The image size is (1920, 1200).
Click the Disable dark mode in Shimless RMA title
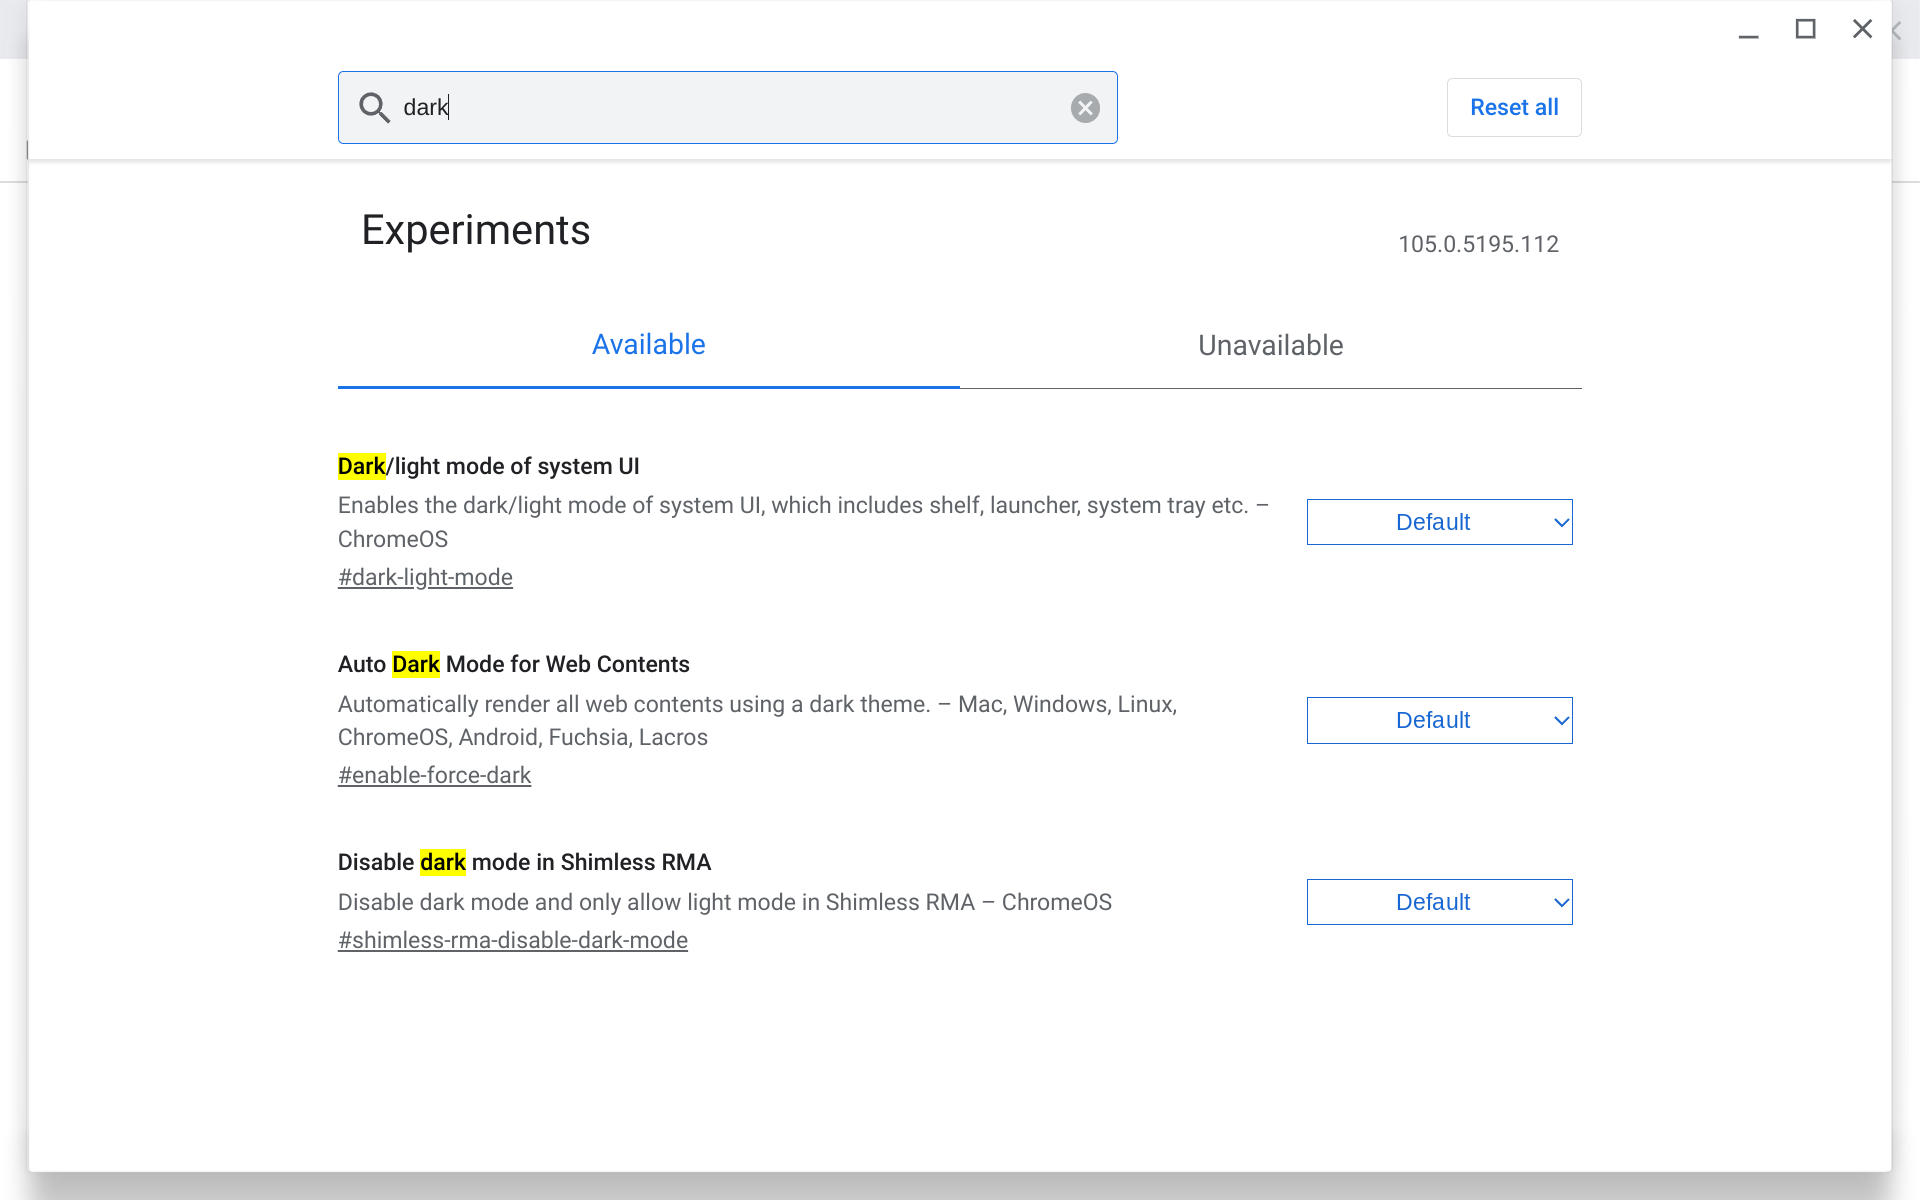click(x=524, y=862)
